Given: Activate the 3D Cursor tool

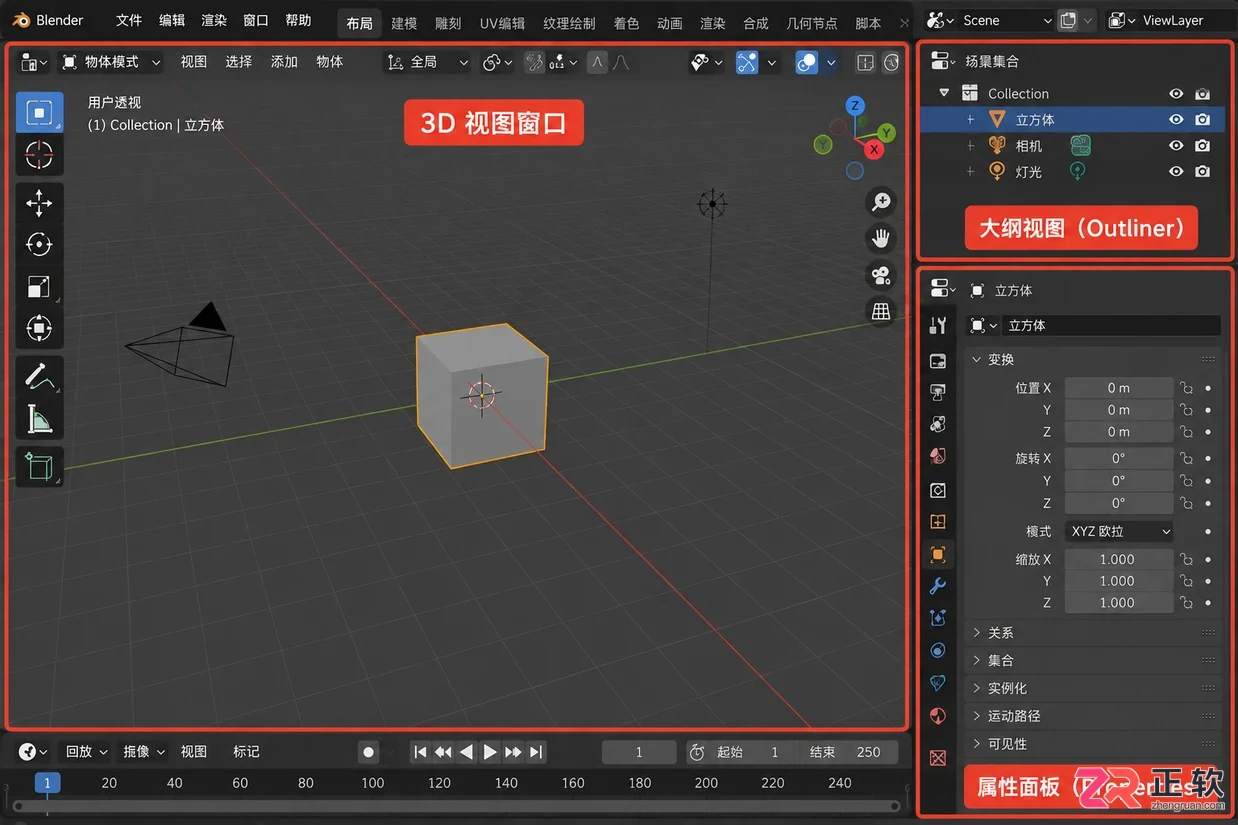Looking at the screenshot, I should coord(39,155).
